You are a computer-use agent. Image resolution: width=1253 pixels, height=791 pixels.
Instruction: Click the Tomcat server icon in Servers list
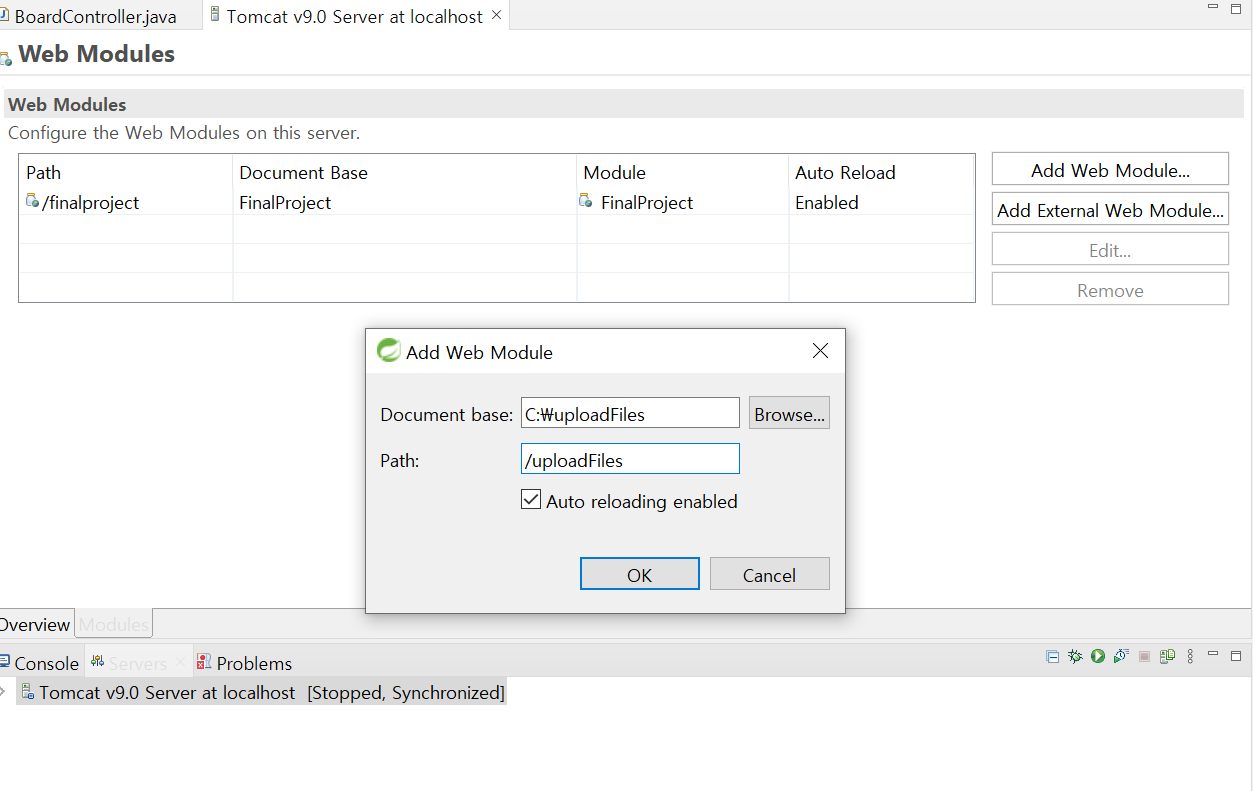[29, 692]
